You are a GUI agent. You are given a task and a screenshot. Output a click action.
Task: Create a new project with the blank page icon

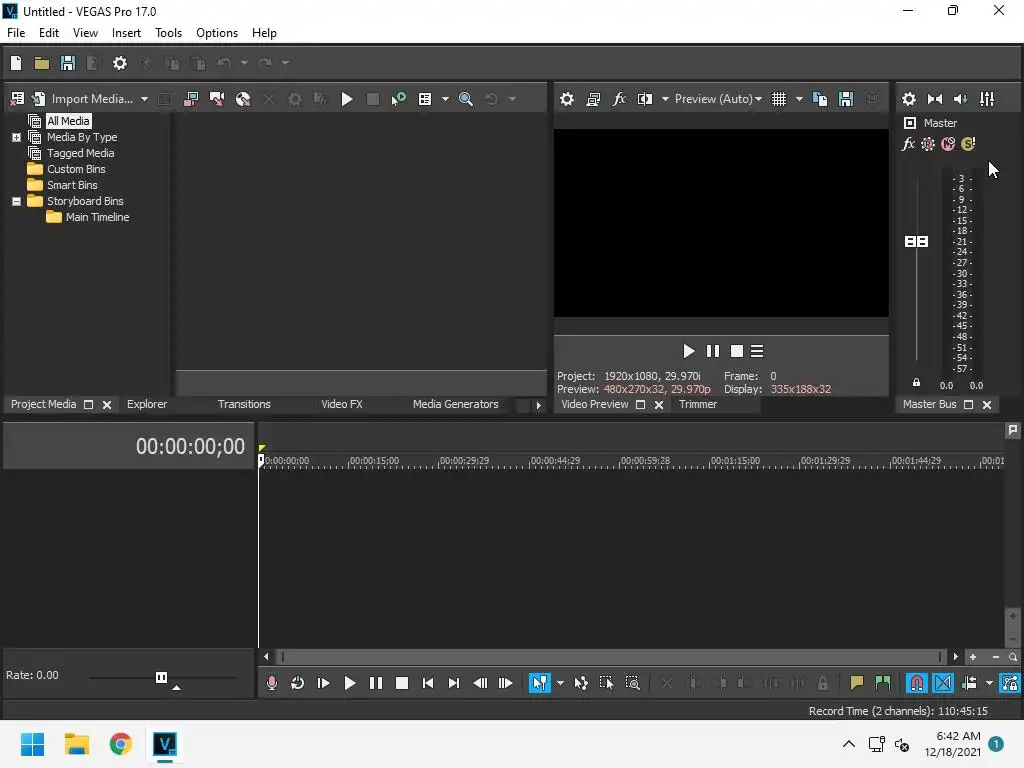16,63
